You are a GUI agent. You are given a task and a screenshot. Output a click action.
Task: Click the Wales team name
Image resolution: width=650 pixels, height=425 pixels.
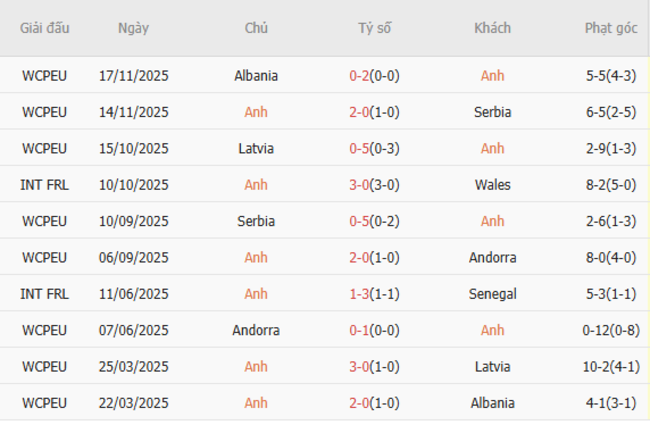tap(493, 184)
